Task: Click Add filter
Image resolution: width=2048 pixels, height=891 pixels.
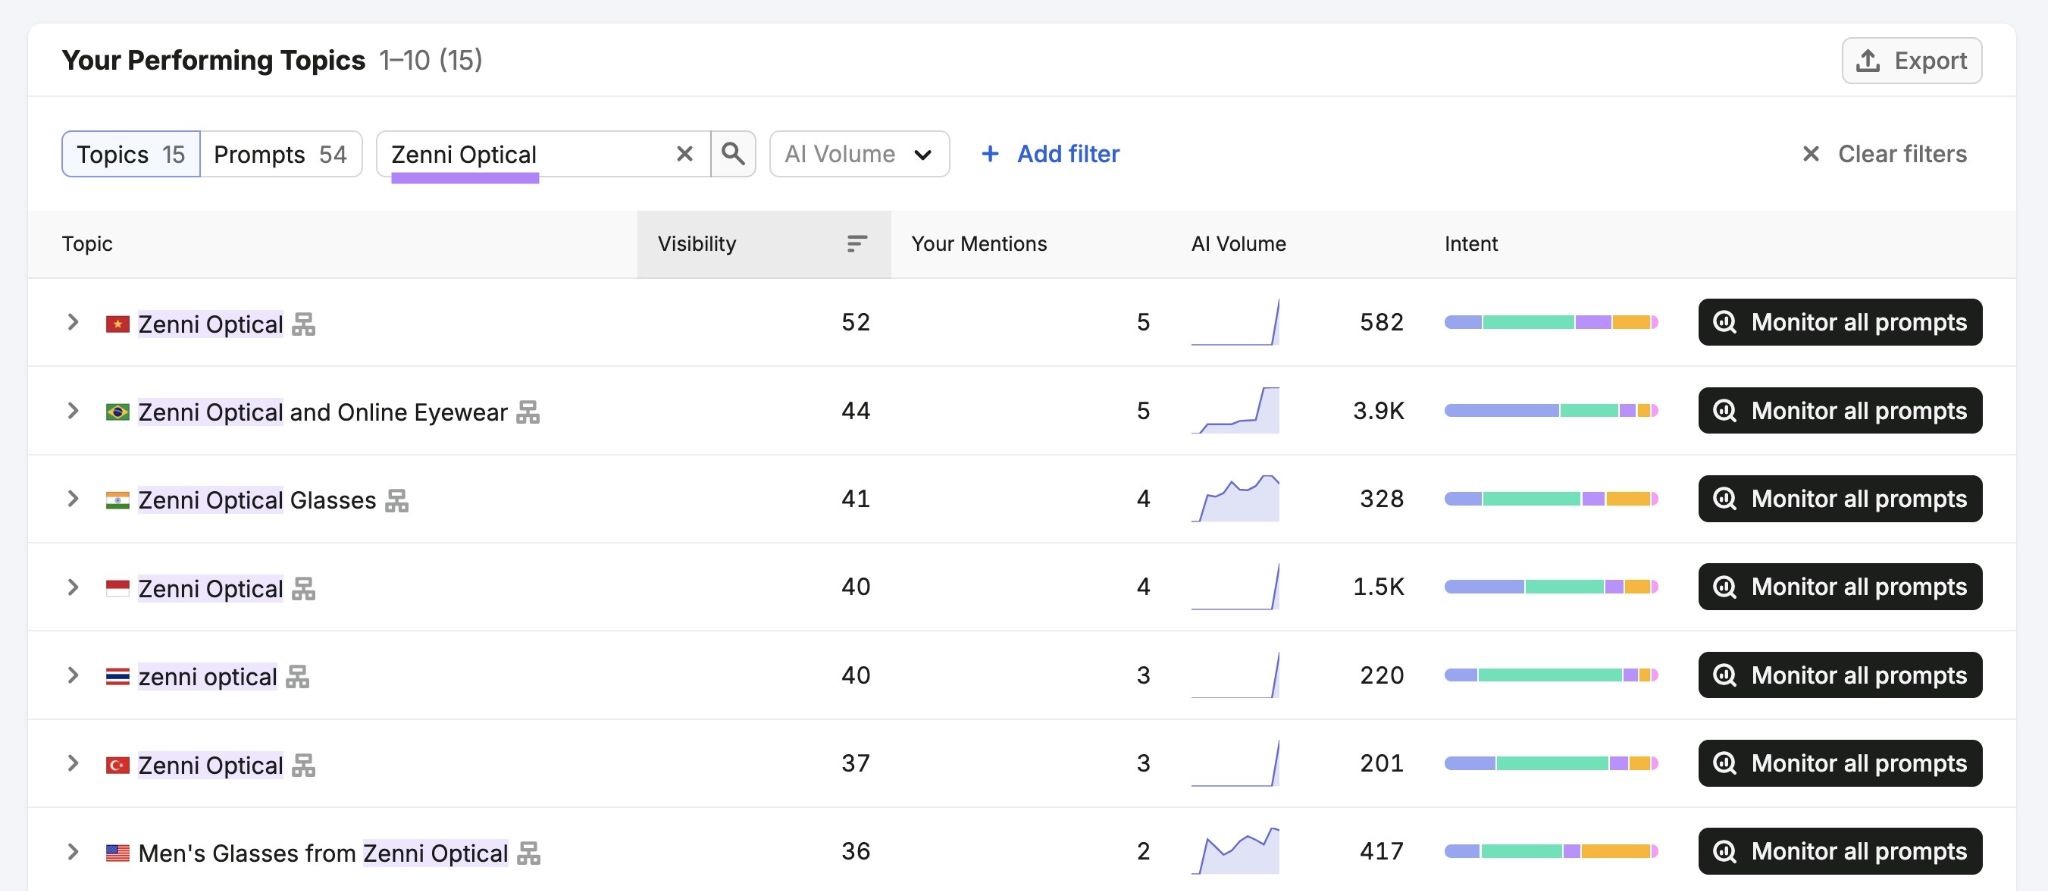Action: tap(1050, 154)
